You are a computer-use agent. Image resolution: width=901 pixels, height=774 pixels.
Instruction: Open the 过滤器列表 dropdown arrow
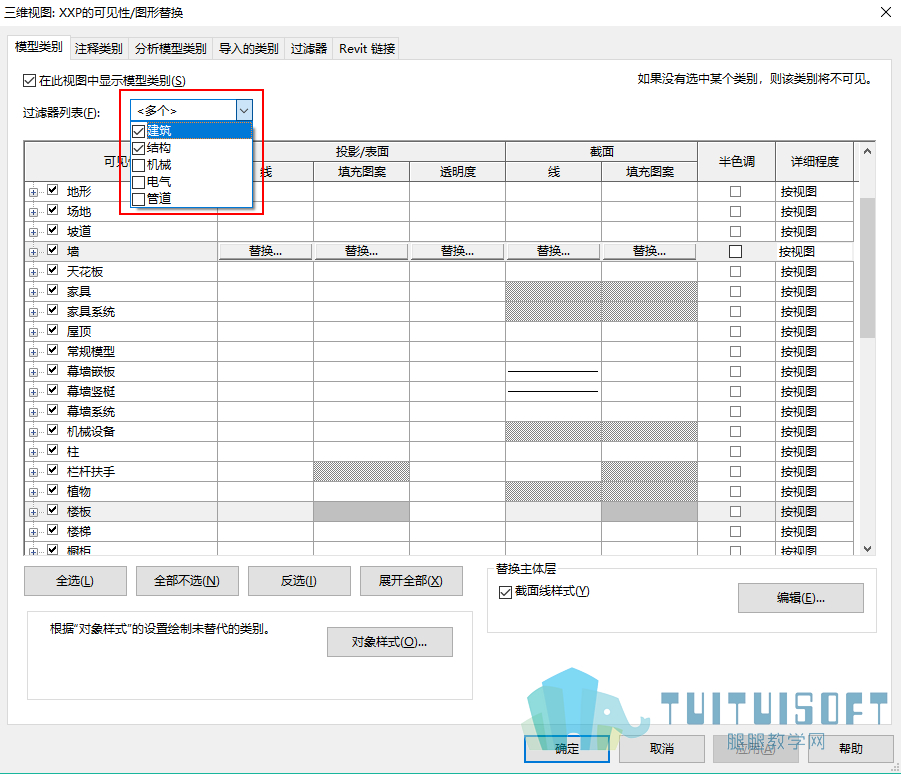pyautogui.click(x=244, y=110)
